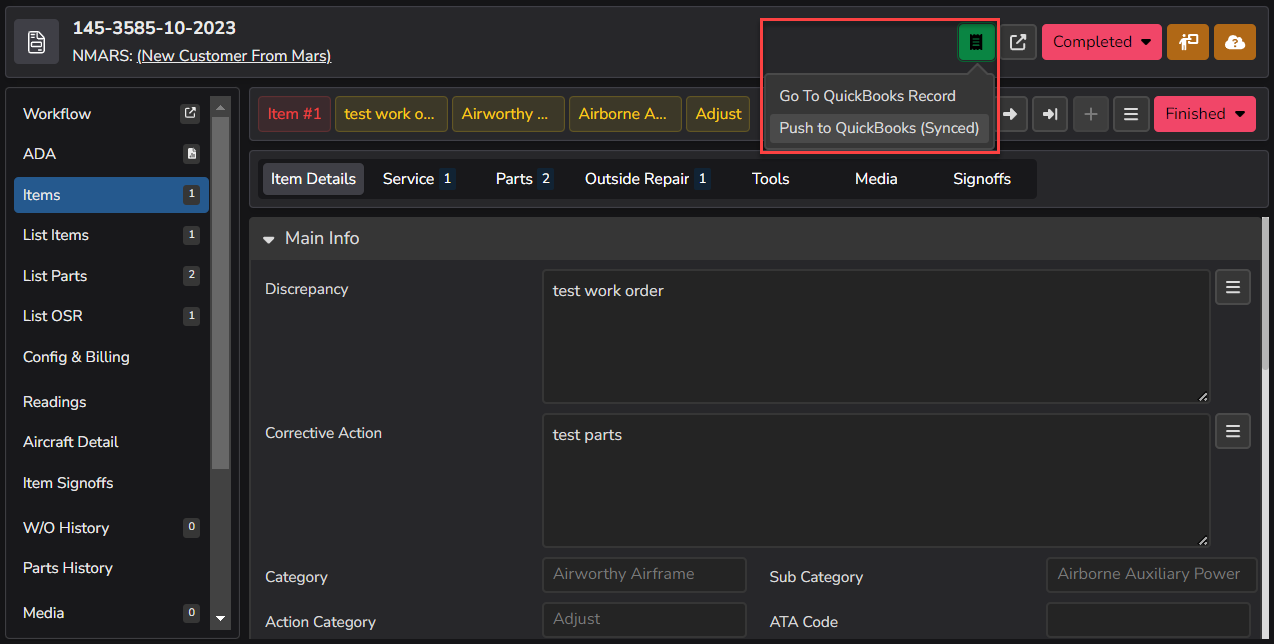Click the green QuickBooks sync icon
Screen dimensions: 1274x644
click(977, 42)
